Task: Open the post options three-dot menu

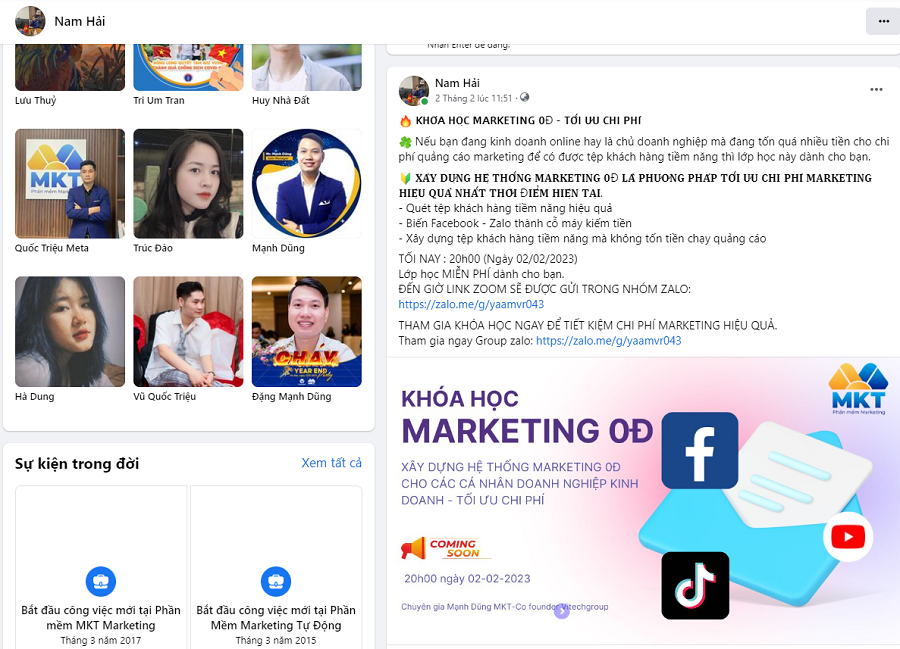Action: 876,90
